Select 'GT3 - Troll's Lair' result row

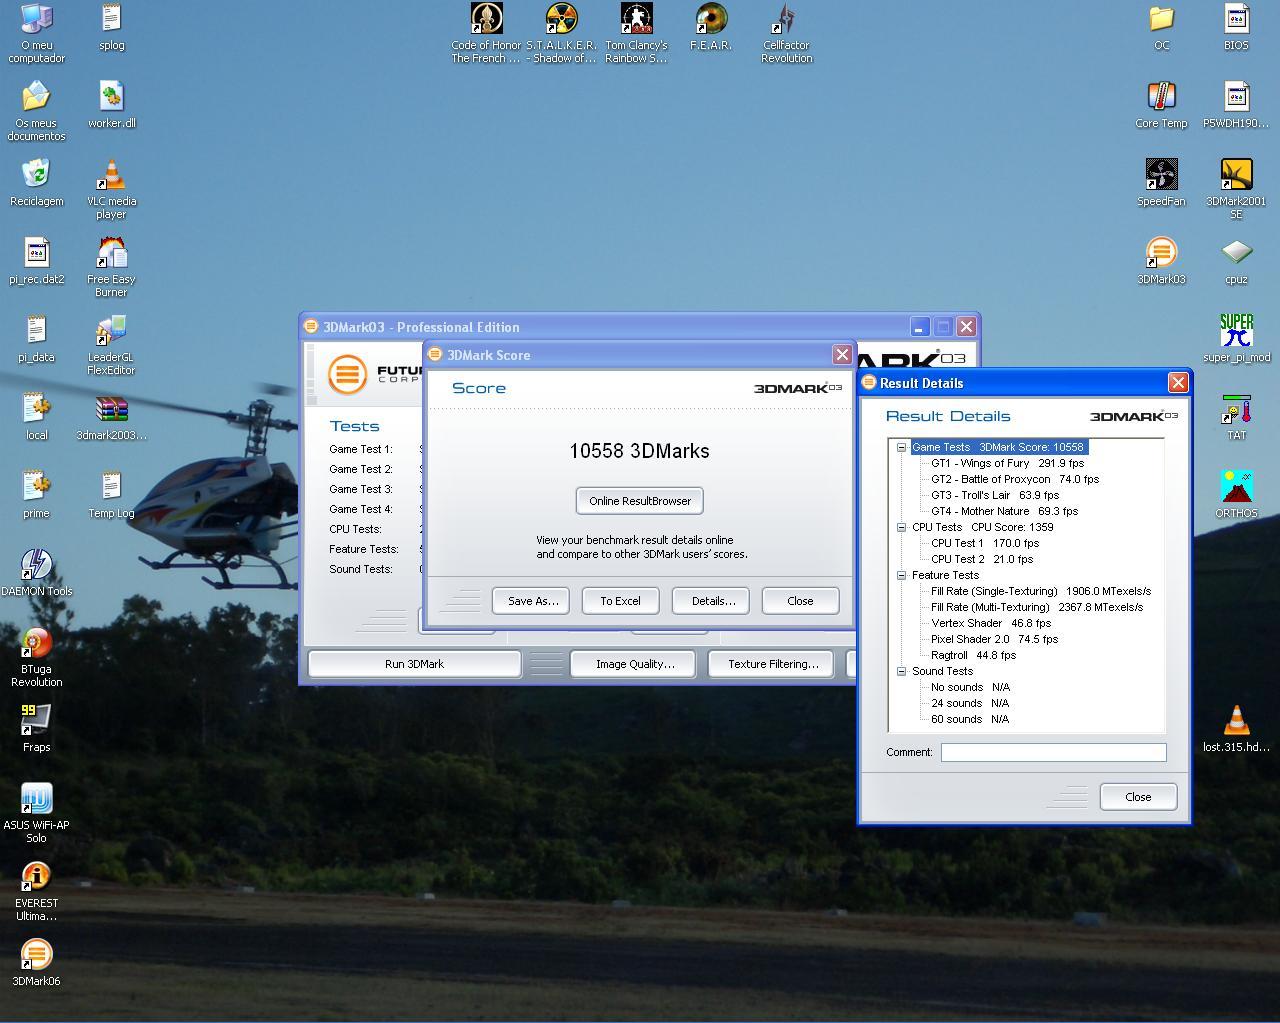pyautogui.click(x=995, y=495)
